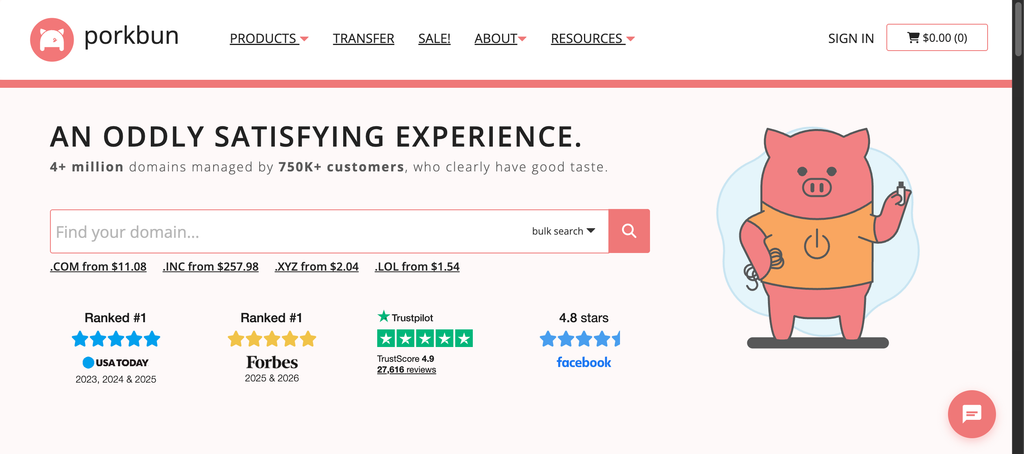Screen dimensions: 1024x454
Task: Click the Trustpilot green stars rating
Action: 425,338
